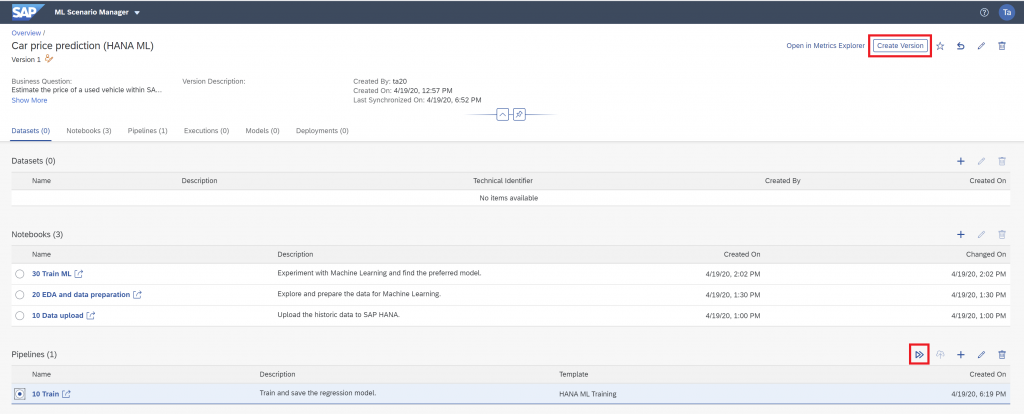1024x414 pixels.
Task: Open in Metrics Explorer link
Action: click(825, 46)
